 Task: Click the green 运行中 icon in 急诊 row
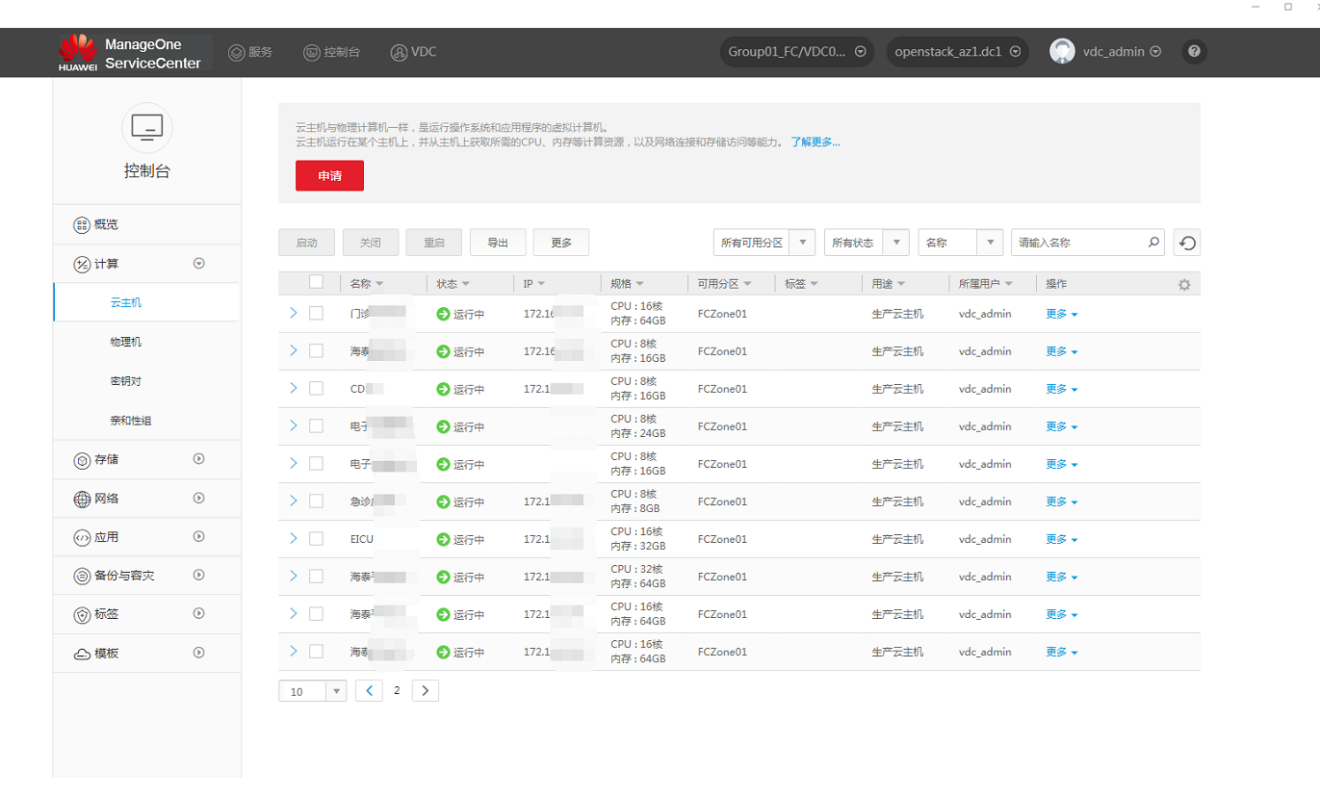[x=443, y=502]
